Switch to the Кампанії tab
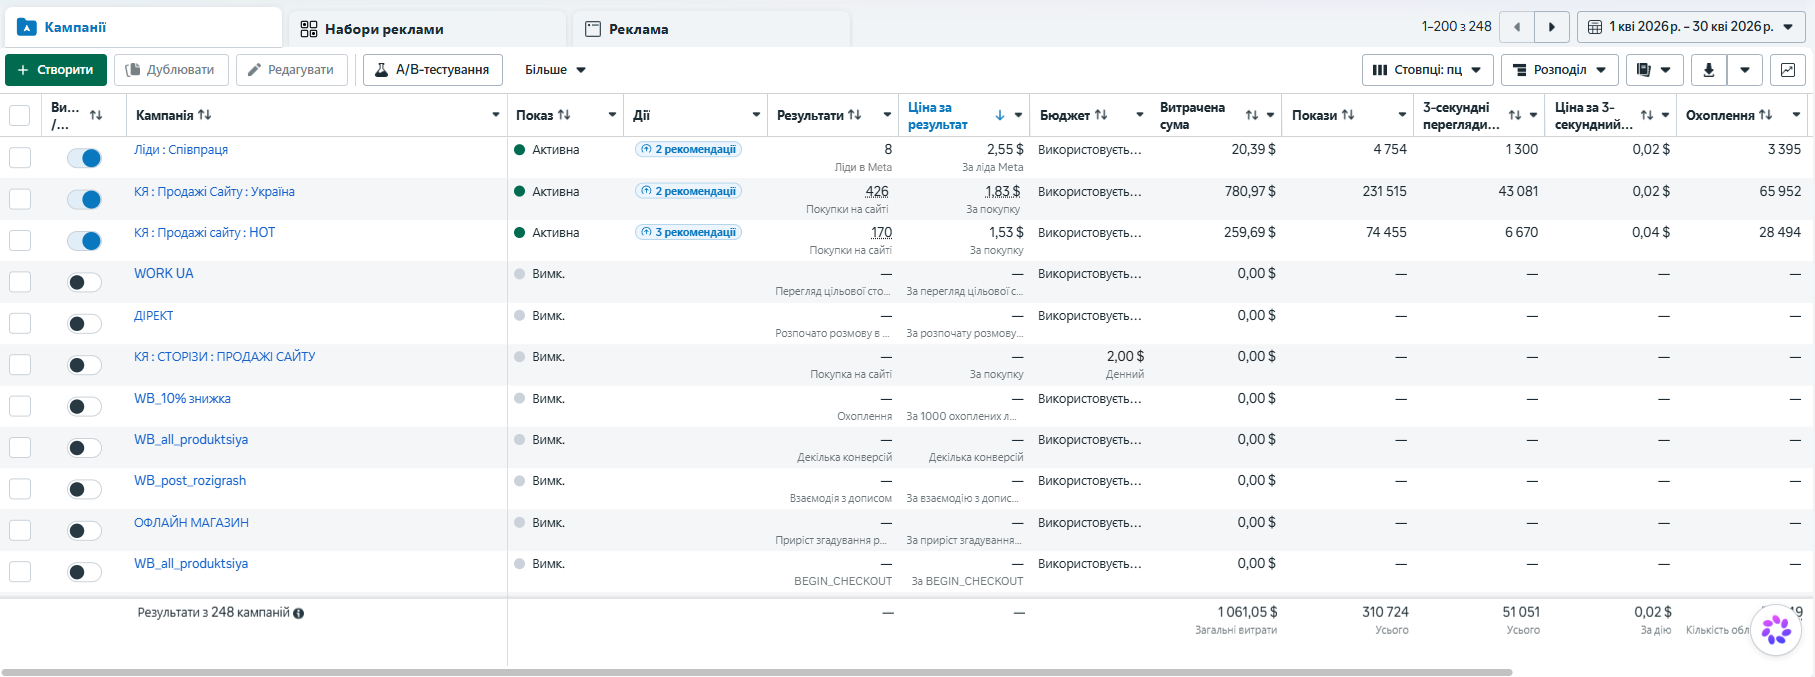 point(143,27)
